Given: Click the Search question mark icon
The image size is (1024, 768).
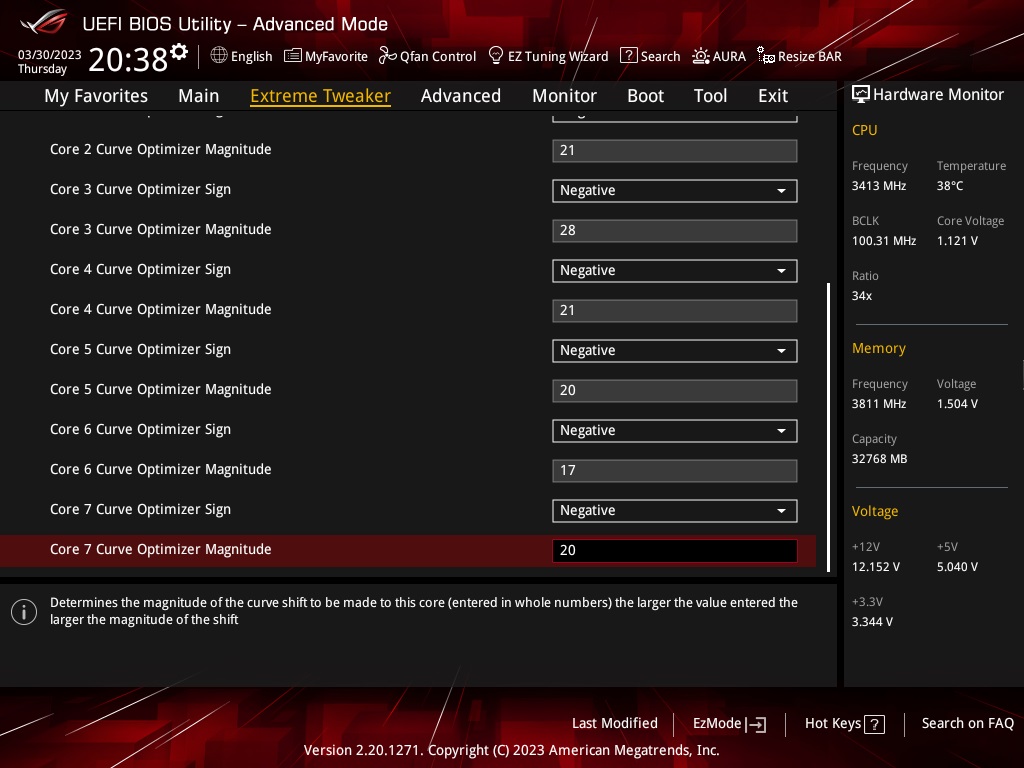Looking at the screenshot, I should click(x=628, y=56).
